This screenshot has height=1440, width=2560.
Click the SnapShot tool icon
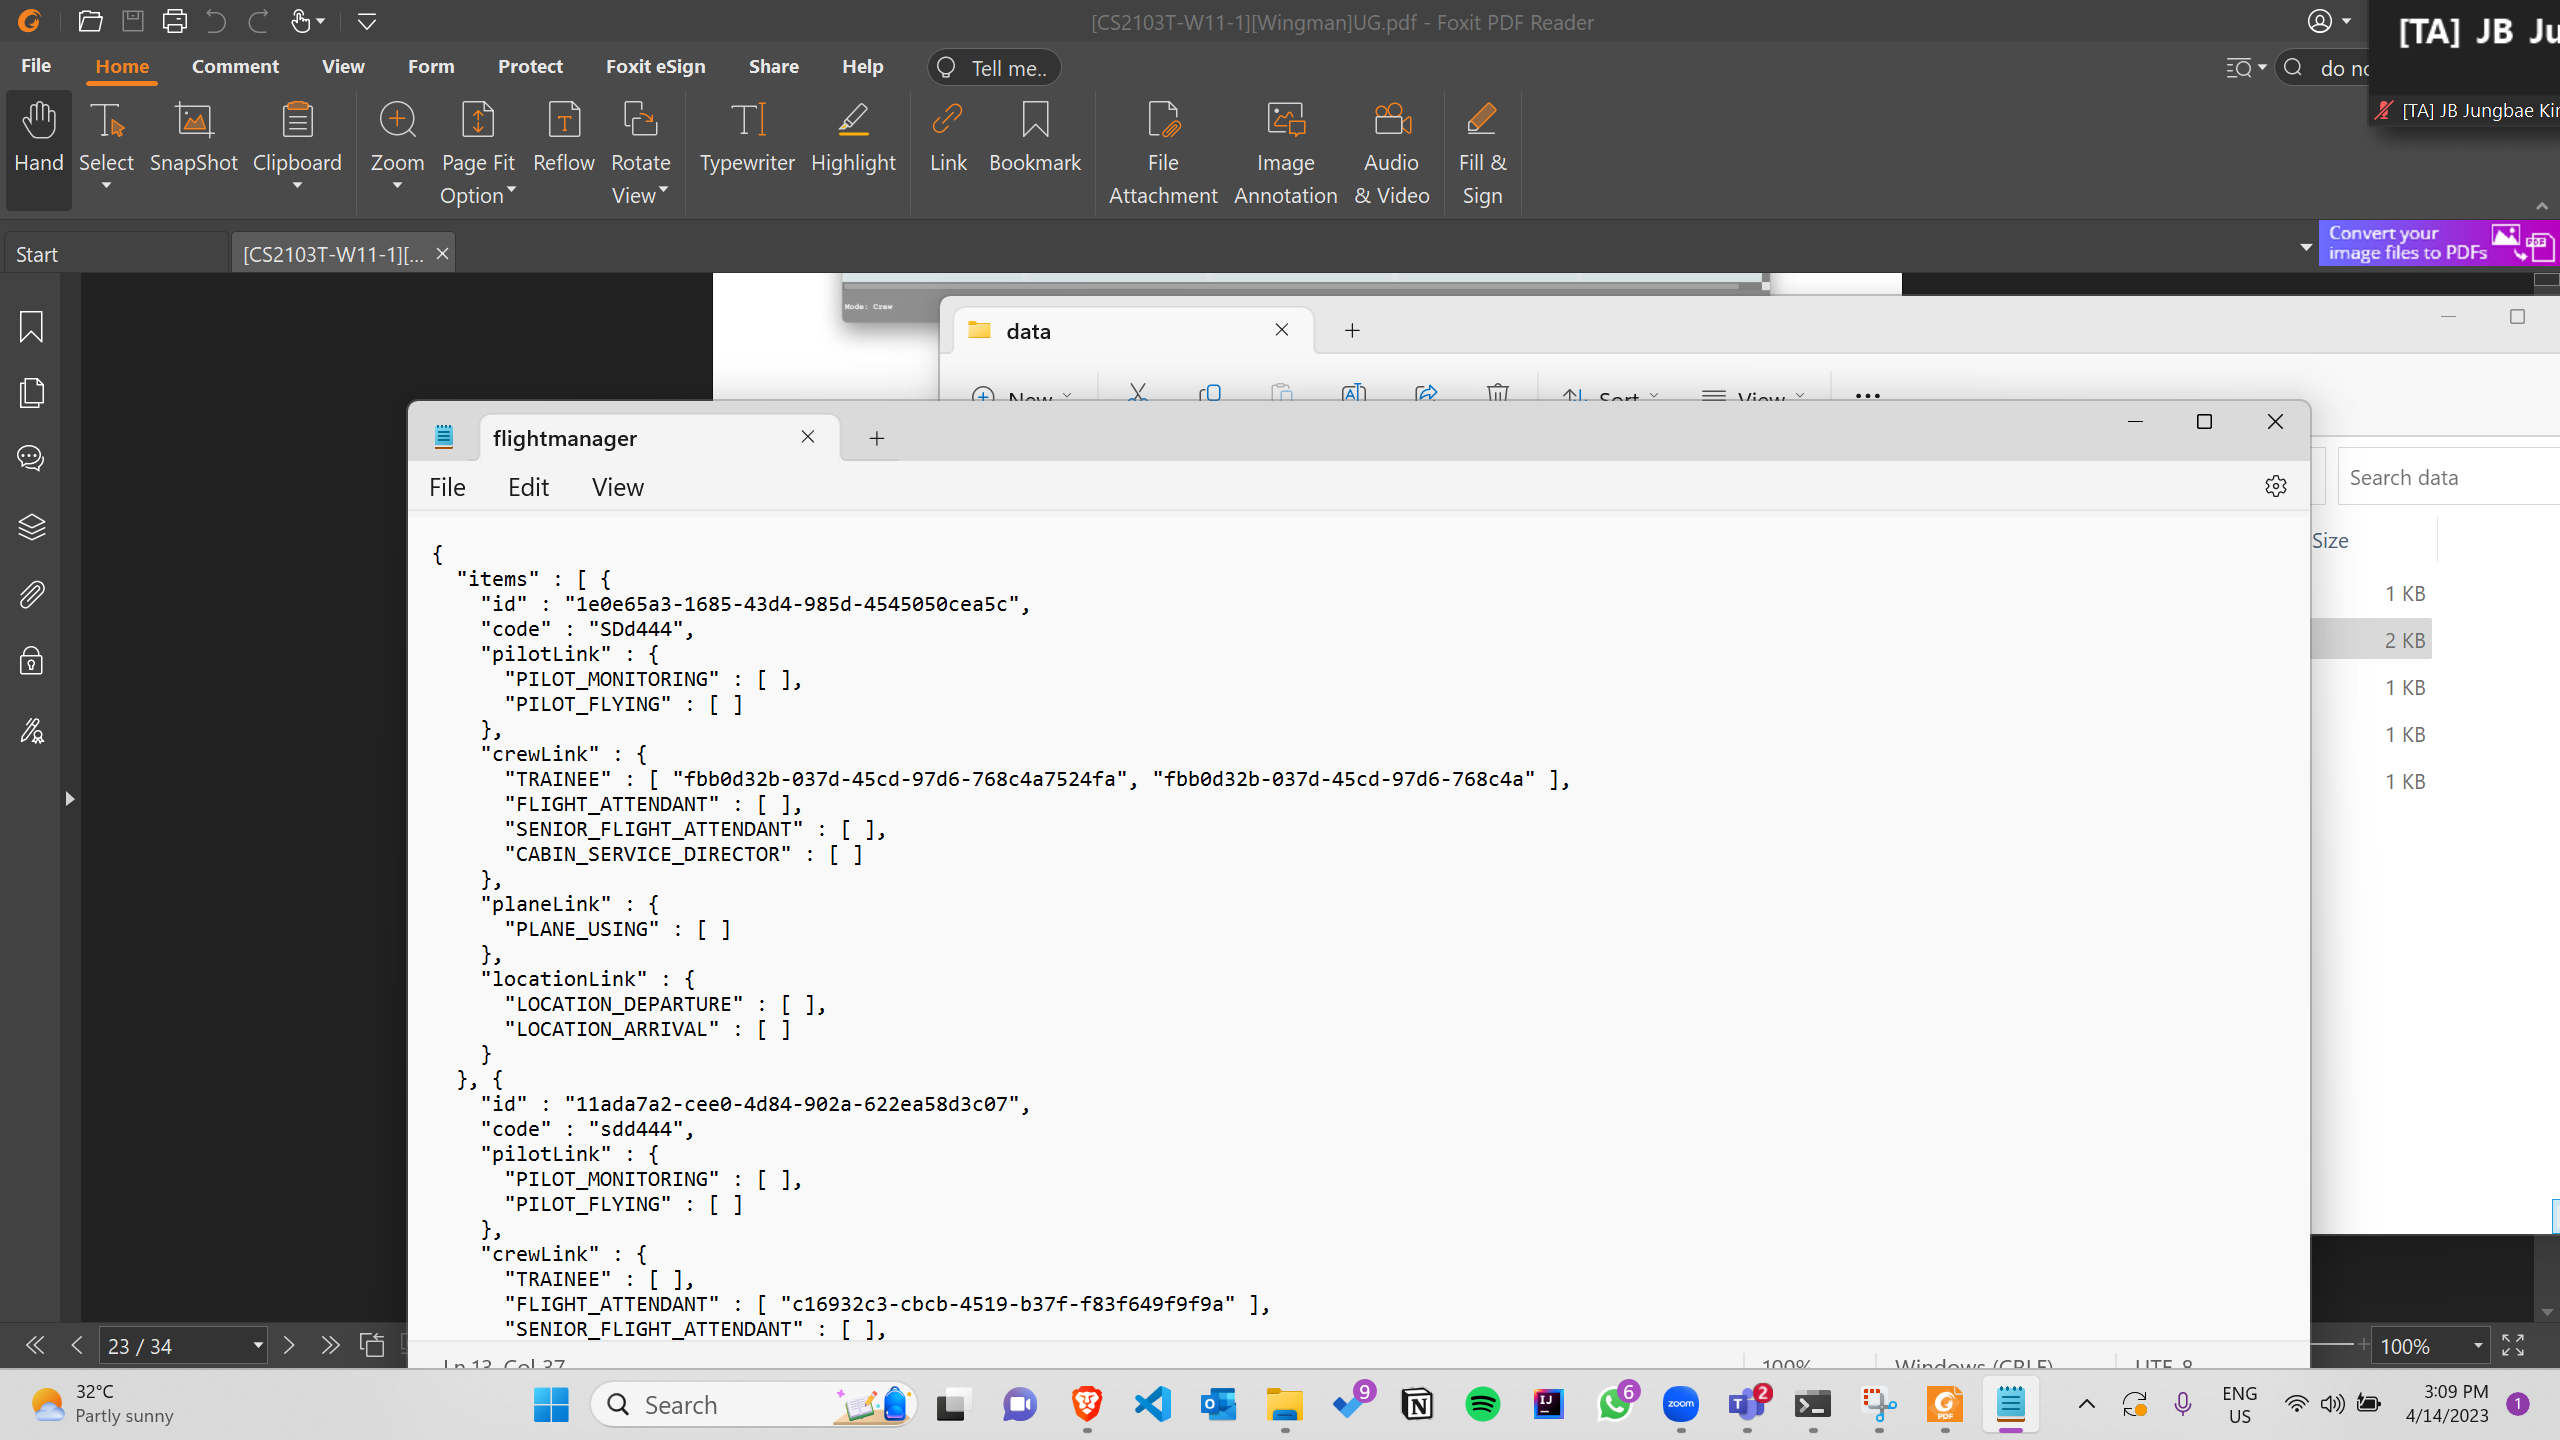pos(193,122)
